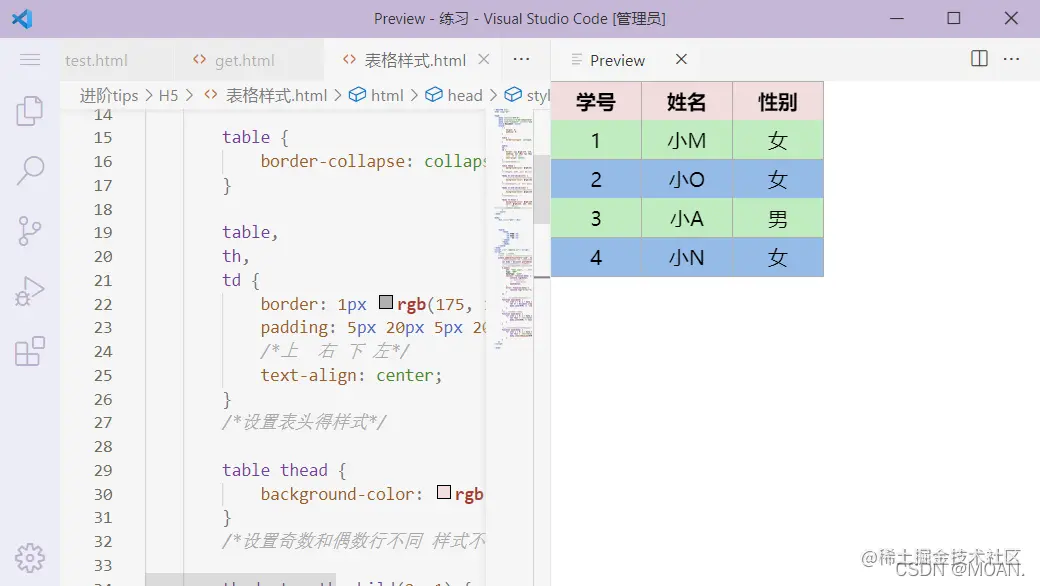Image resolution: width=1040 pixels, height=586 pixels.
Task: Click the 小N cell in preview table
Action: [x=686, y=257]
